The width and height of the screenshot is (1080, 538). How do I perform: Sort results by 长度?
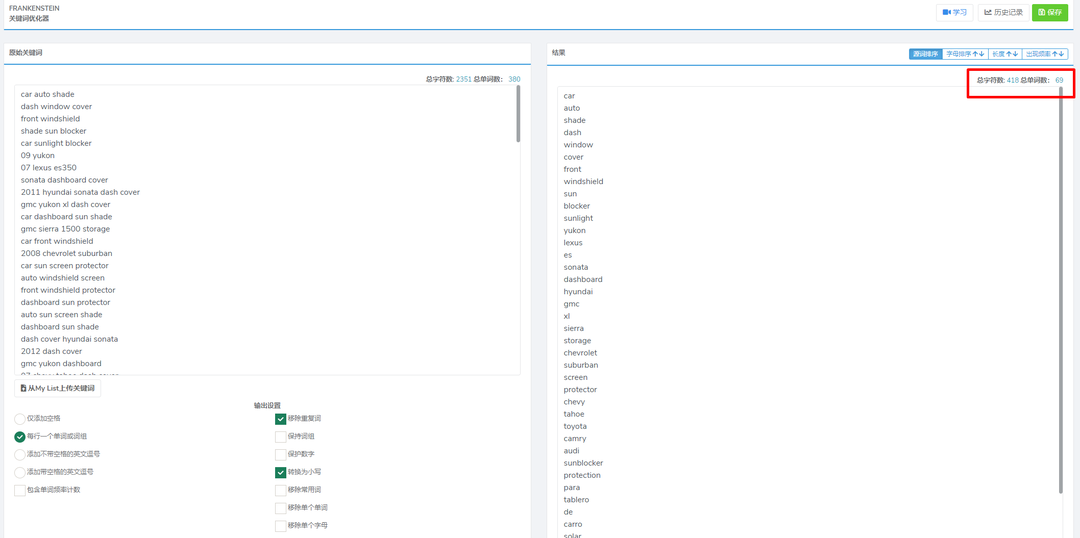tap(1005, 54)
